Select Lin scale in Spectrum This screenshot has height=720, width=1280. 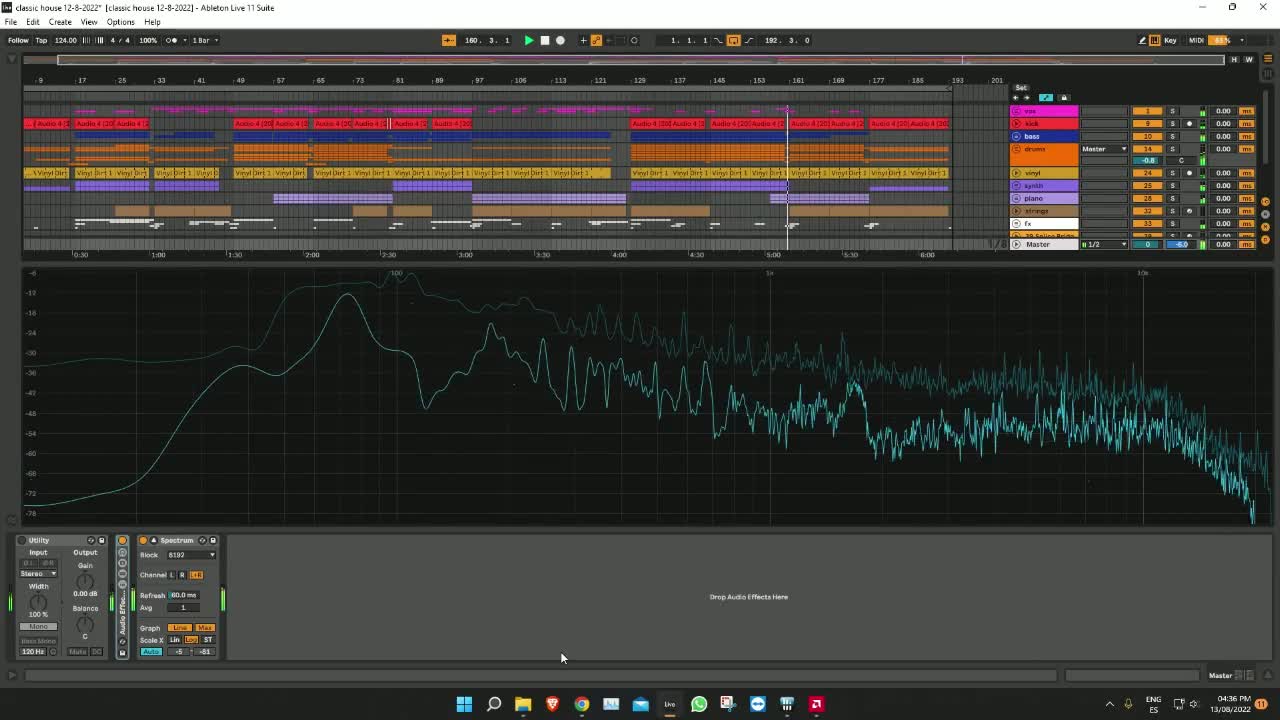click(175, 640)
